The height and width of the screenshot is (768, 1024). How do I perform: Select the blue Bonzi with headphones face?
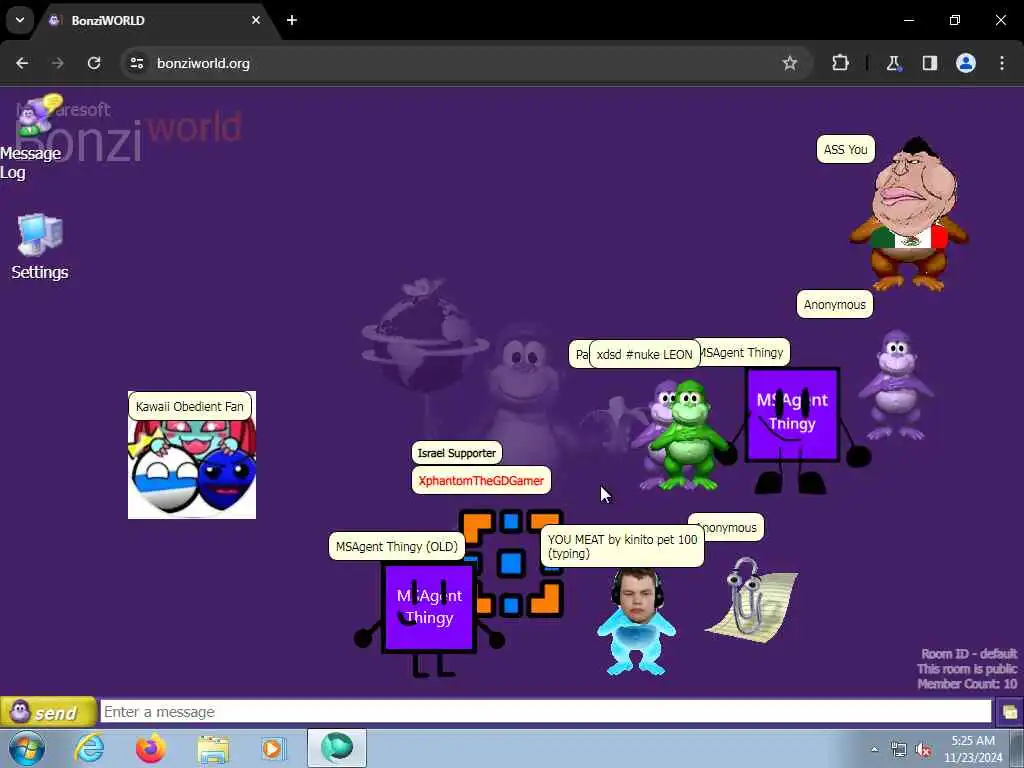click(x=635, y=622)
